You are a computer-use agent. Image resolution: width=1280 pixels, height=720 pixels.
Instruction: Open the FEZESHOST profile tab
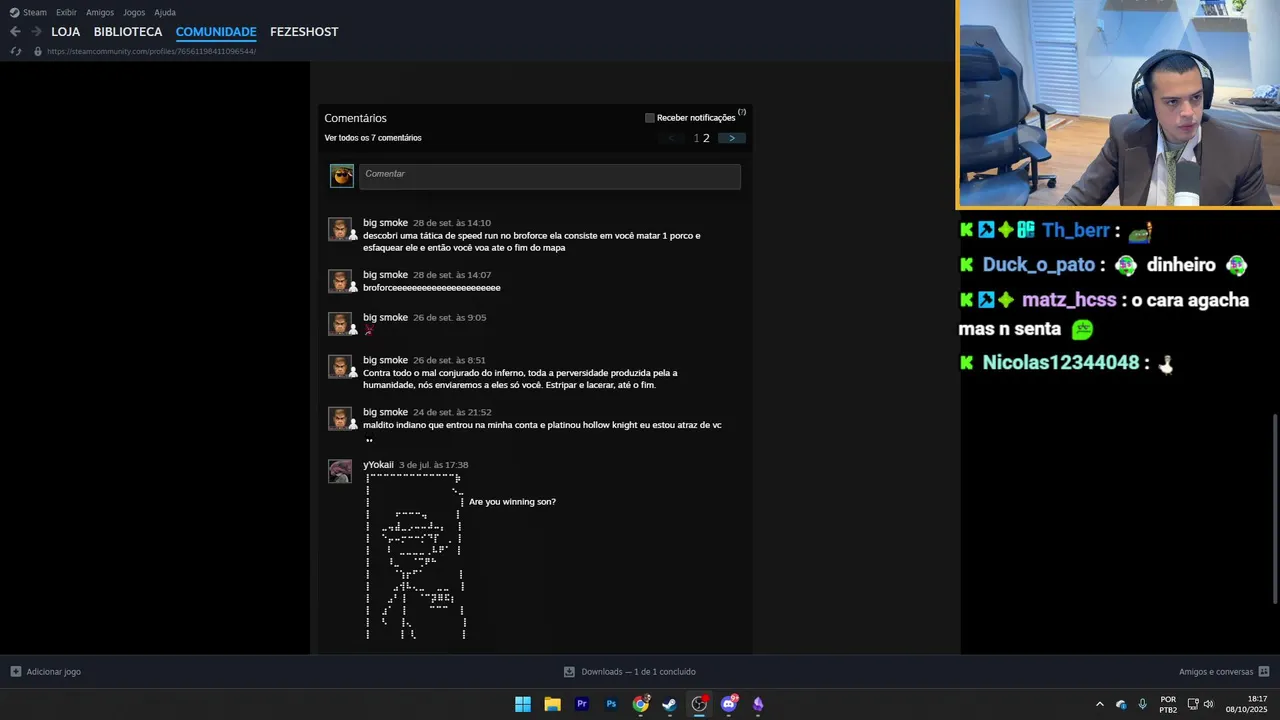click(304, 32)
